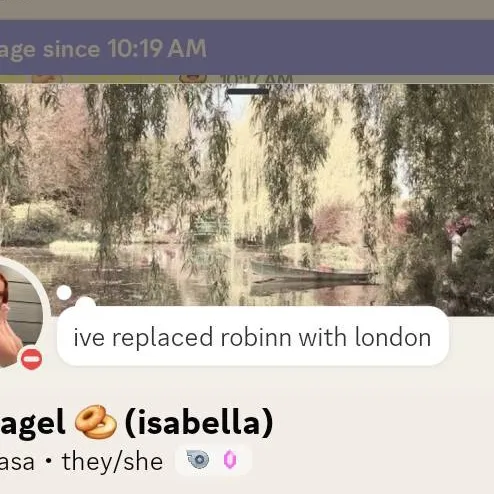Tap the they/she pronouns text

click(x=113, y=462)
